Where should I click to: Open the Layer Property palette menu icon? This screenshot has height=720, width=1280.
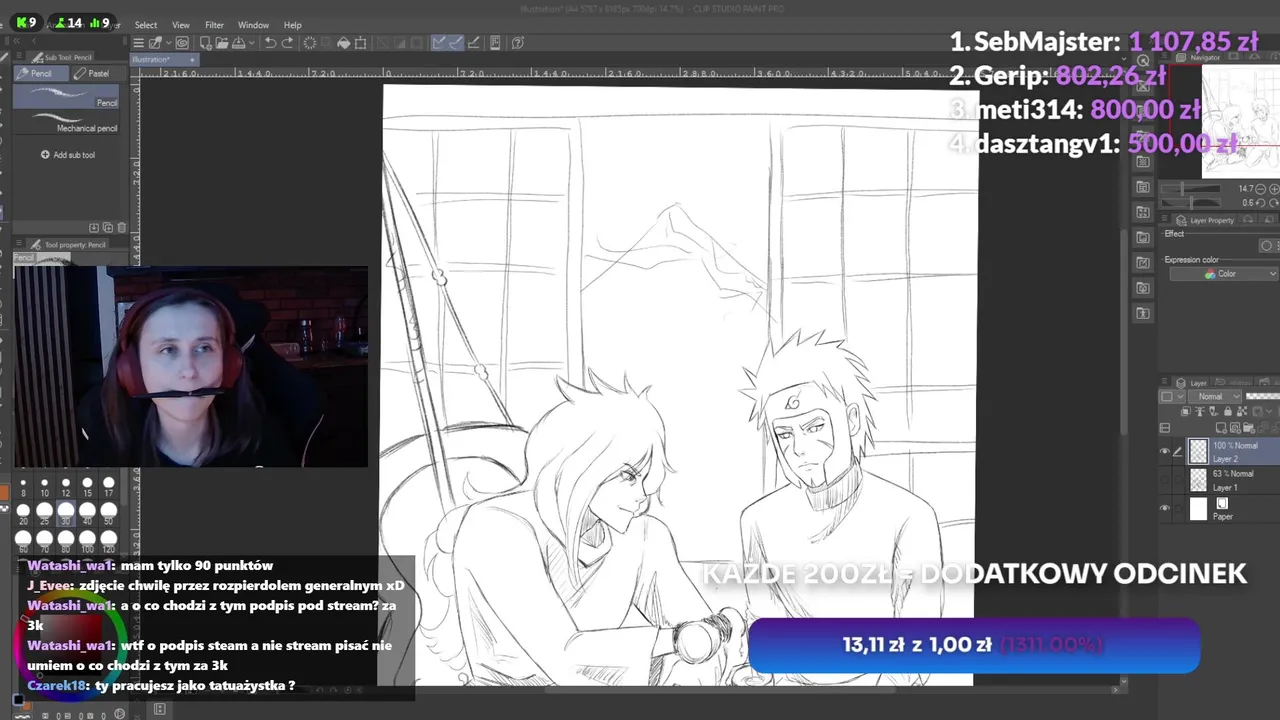point(1165,218)
